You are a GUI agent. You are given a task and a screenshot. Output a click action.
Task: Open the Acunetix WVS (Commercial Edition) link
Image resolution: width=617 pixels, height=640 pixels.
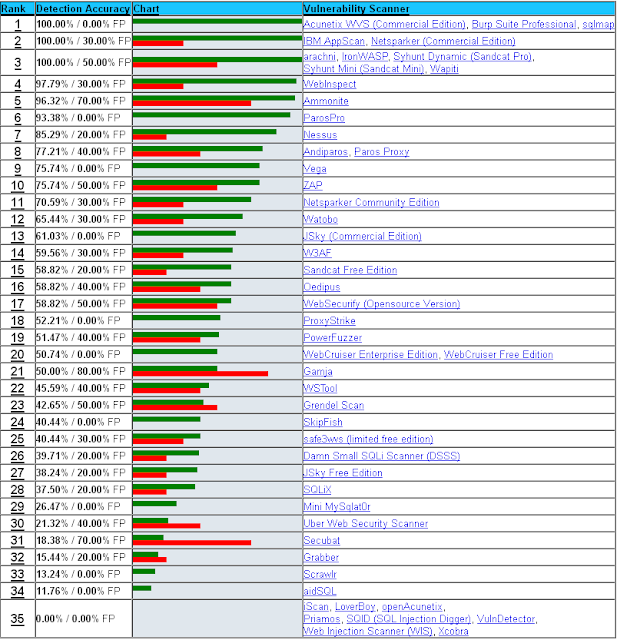tap(384, 24)
